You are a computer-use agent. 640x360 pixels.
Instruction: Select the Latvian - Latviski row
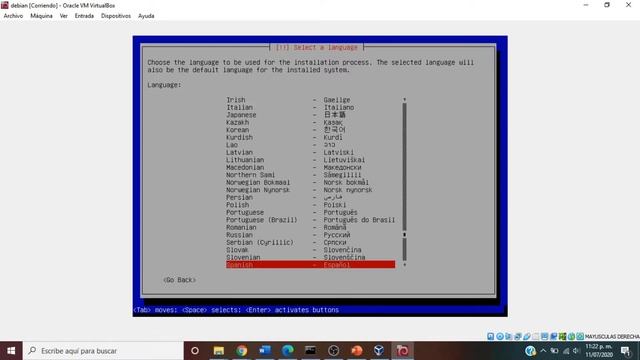pyautogui.click(x=311, y=152)
